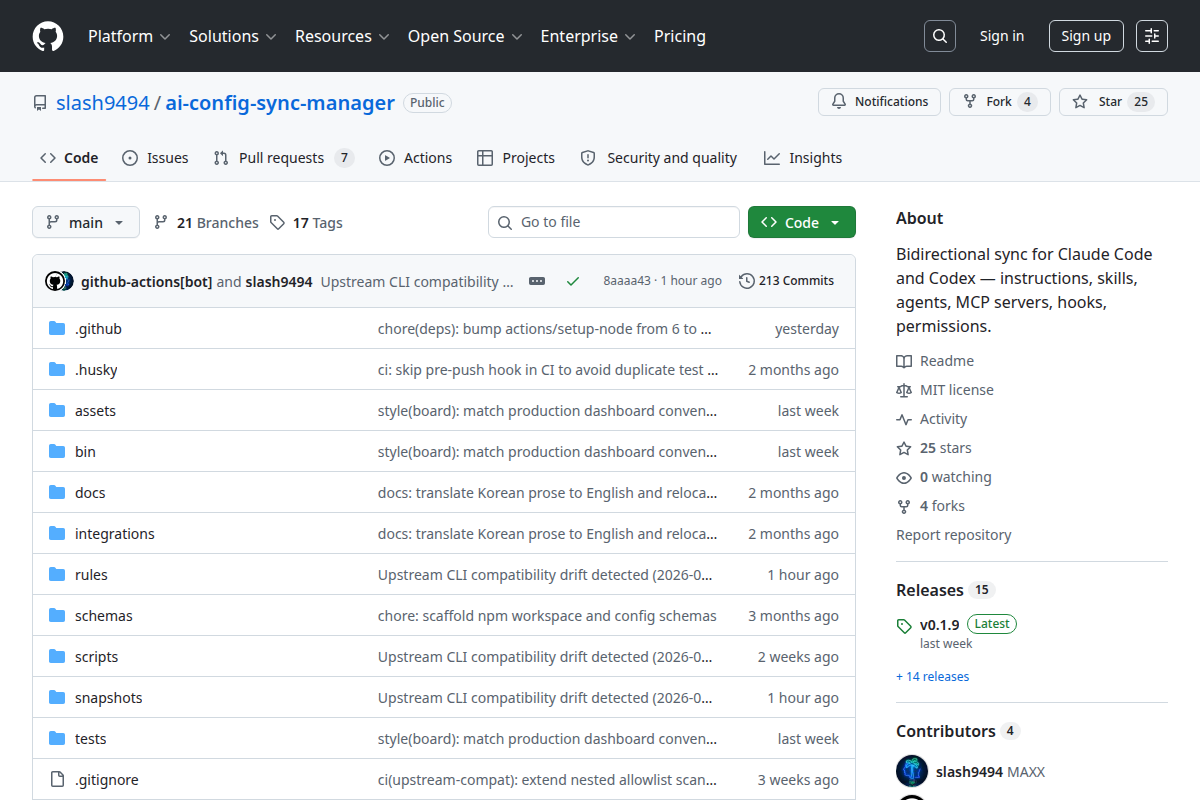This screenshot has width=1200, height=800.
Task: Open the Insights tab
Action: (x=803, y=158)
